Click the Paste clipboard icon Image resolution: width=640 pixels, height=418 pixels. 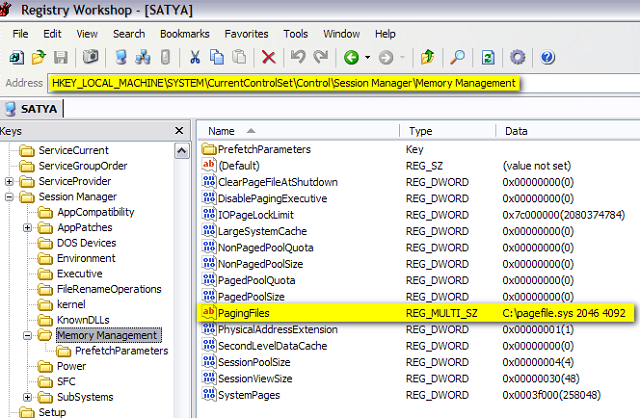[x=239, y=57]
